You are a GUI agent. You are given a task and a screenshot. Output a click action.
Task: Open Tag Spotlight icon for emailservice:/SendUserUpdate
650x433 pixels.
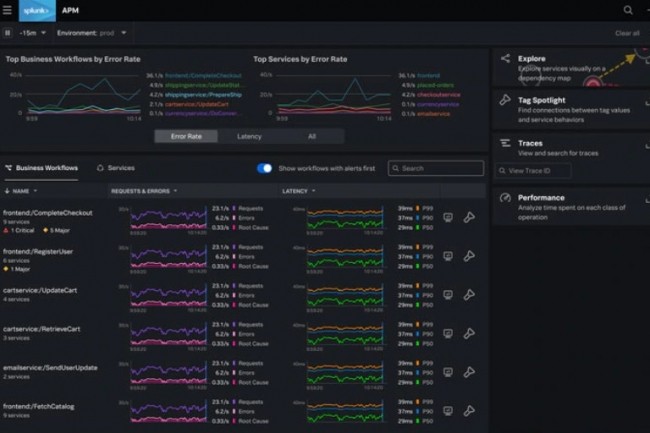[x=469, y=372]
